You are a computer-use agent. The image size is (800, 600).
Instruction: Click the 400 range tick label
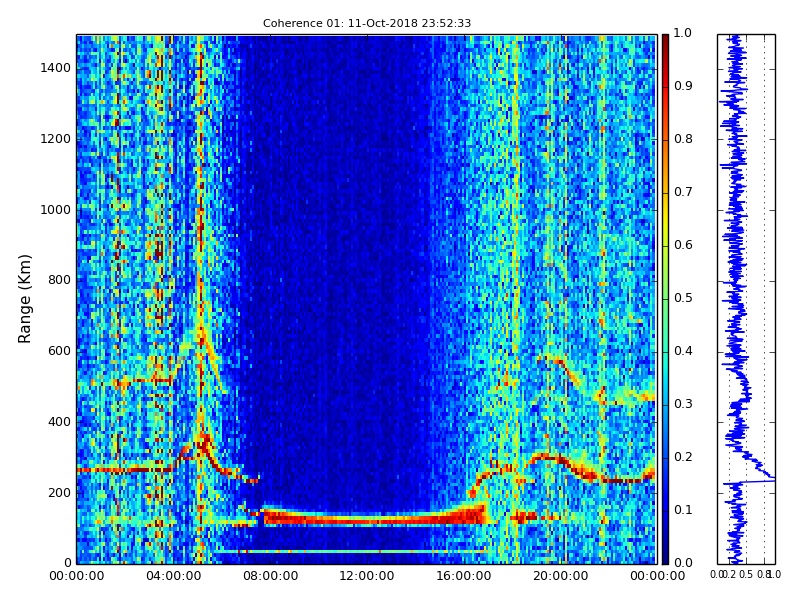pos(59,422)
